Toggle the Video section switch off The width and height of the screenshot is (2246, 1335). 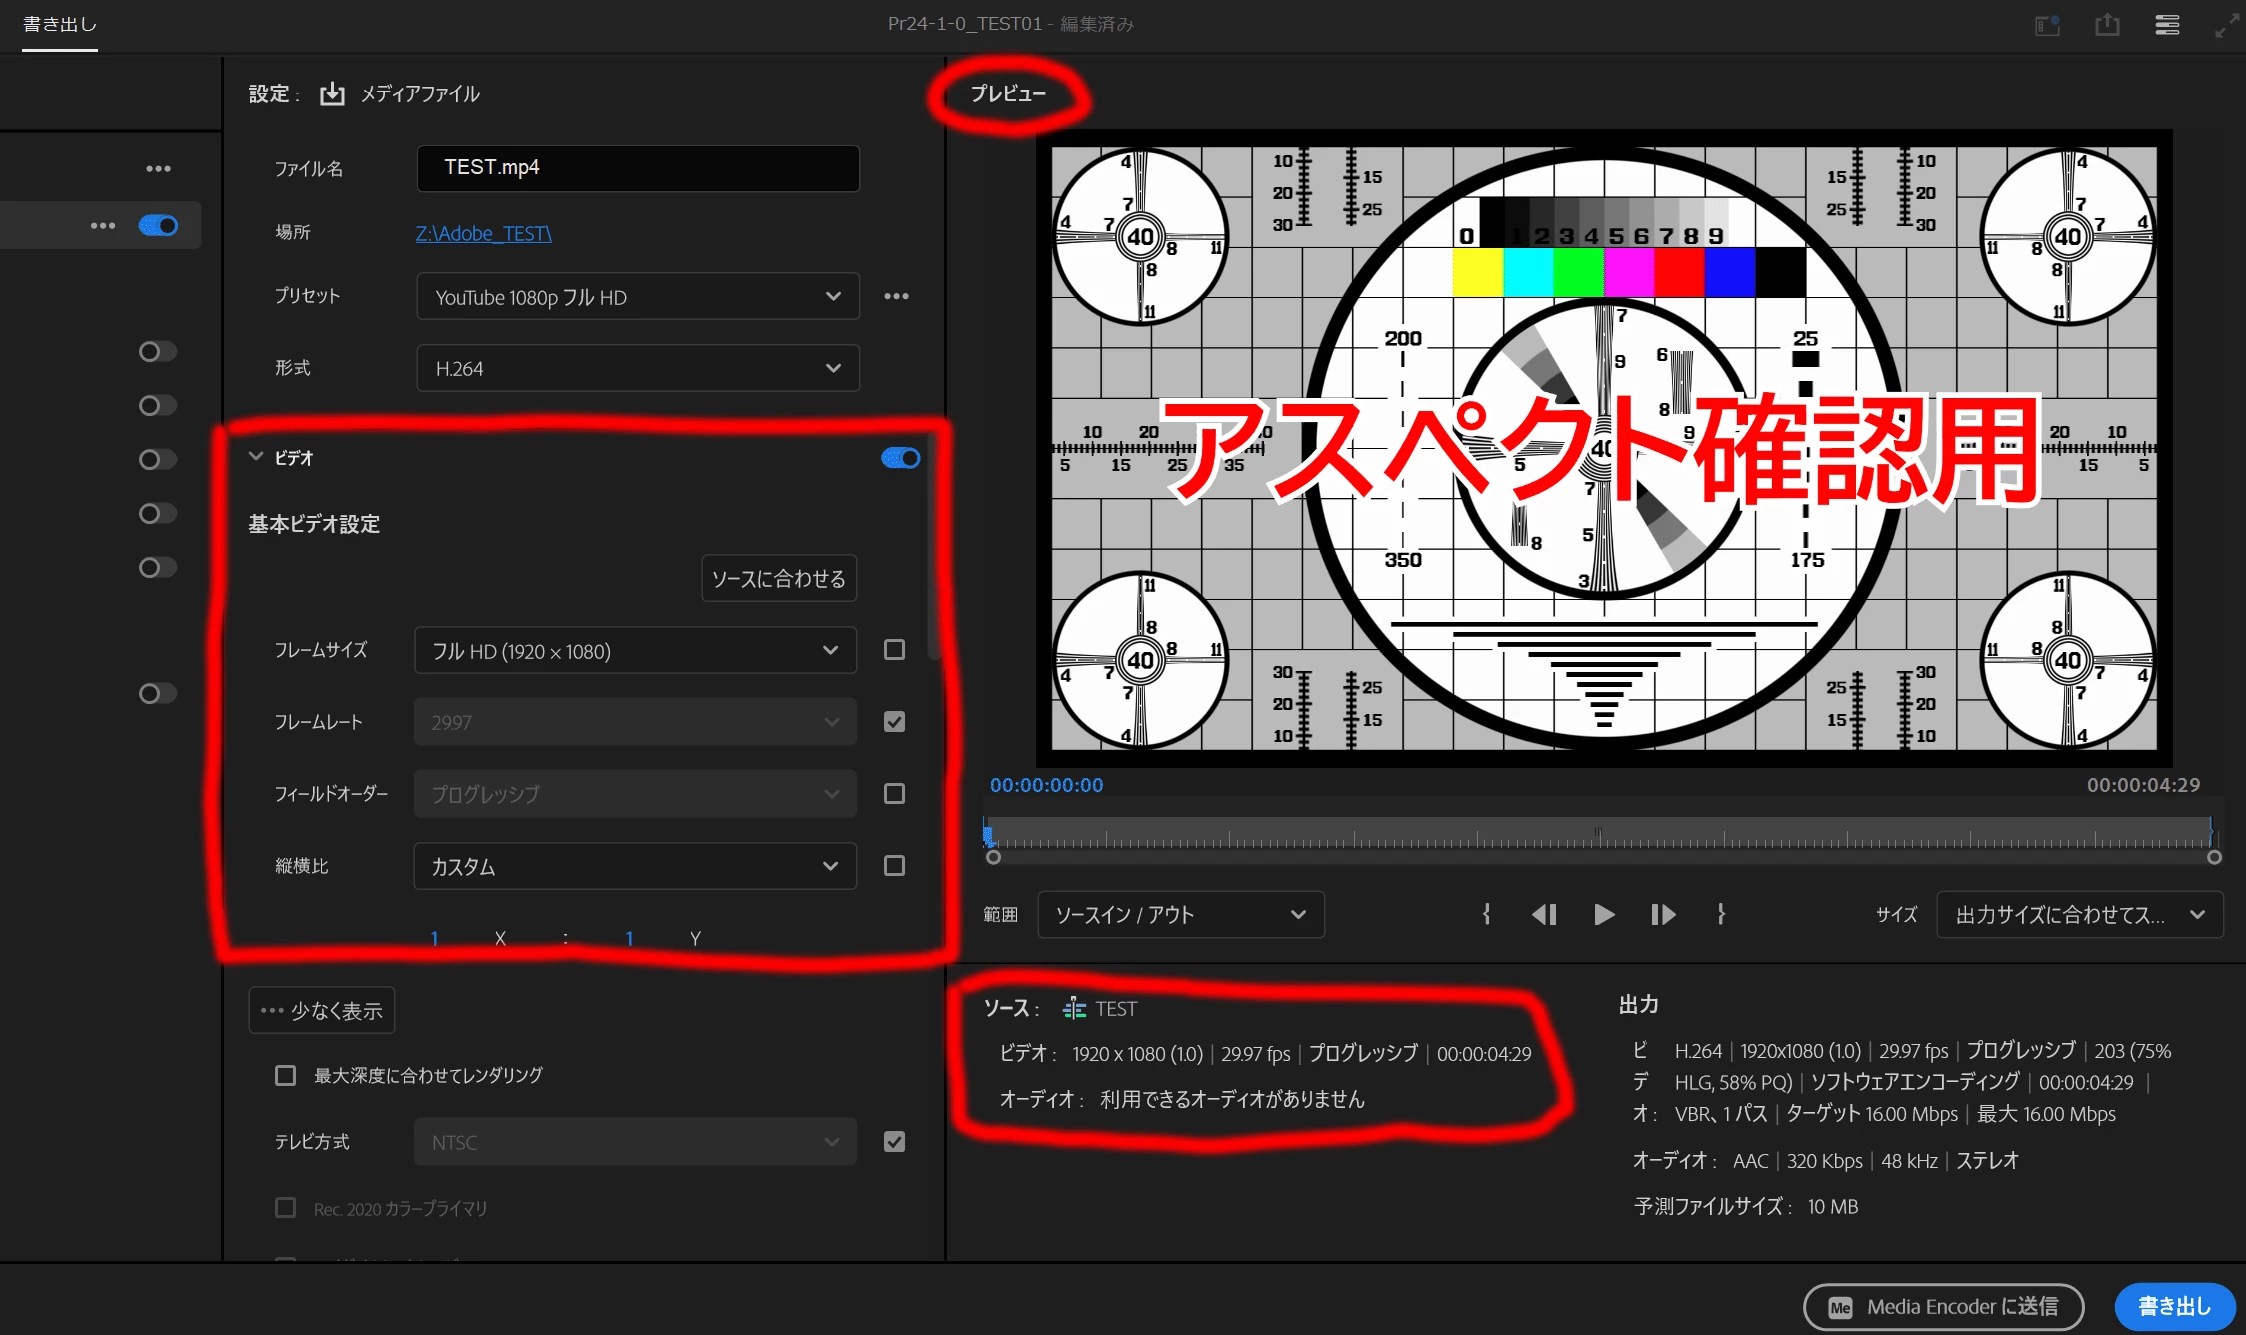pos(900,458)
